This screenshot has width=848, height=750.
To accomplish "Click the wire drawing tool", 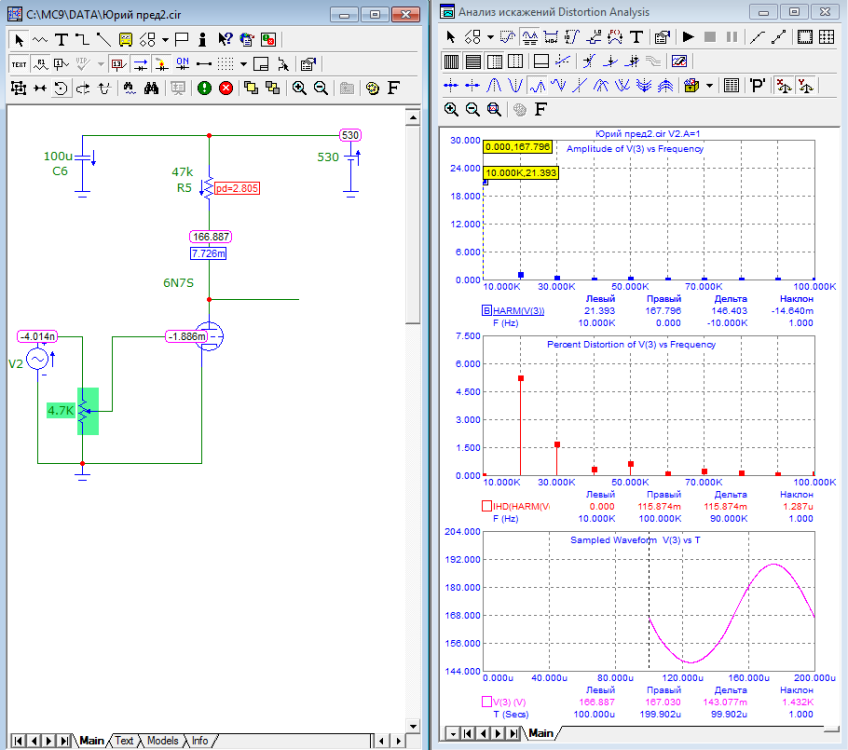I will coord(82,40).
